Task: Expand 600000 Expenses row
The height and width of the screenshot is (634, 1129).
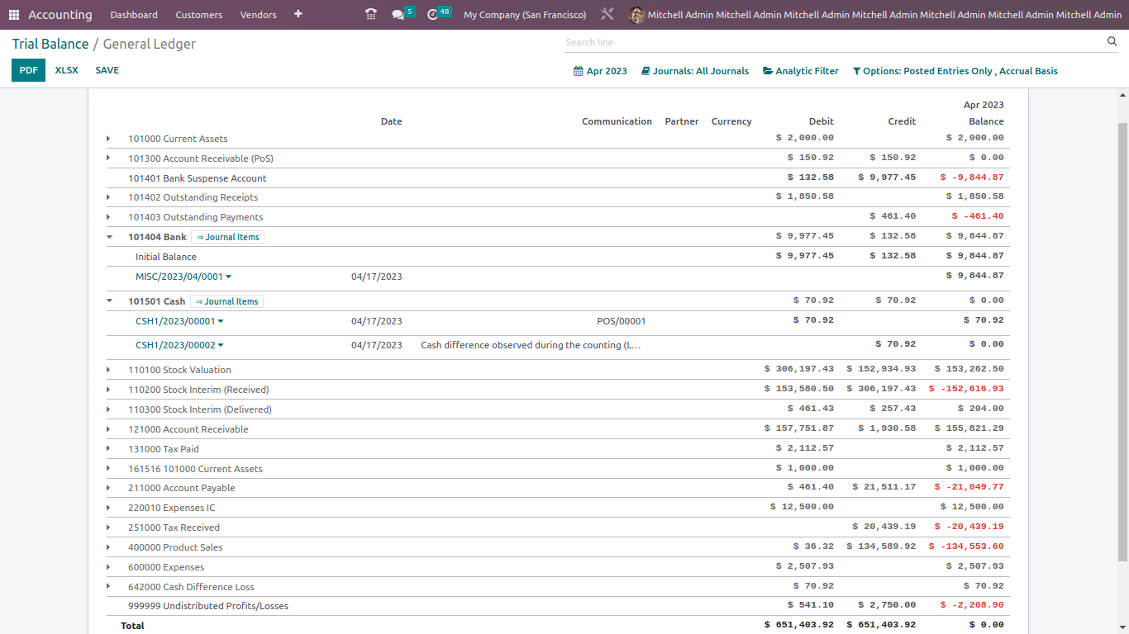Action: coord(109,566)
